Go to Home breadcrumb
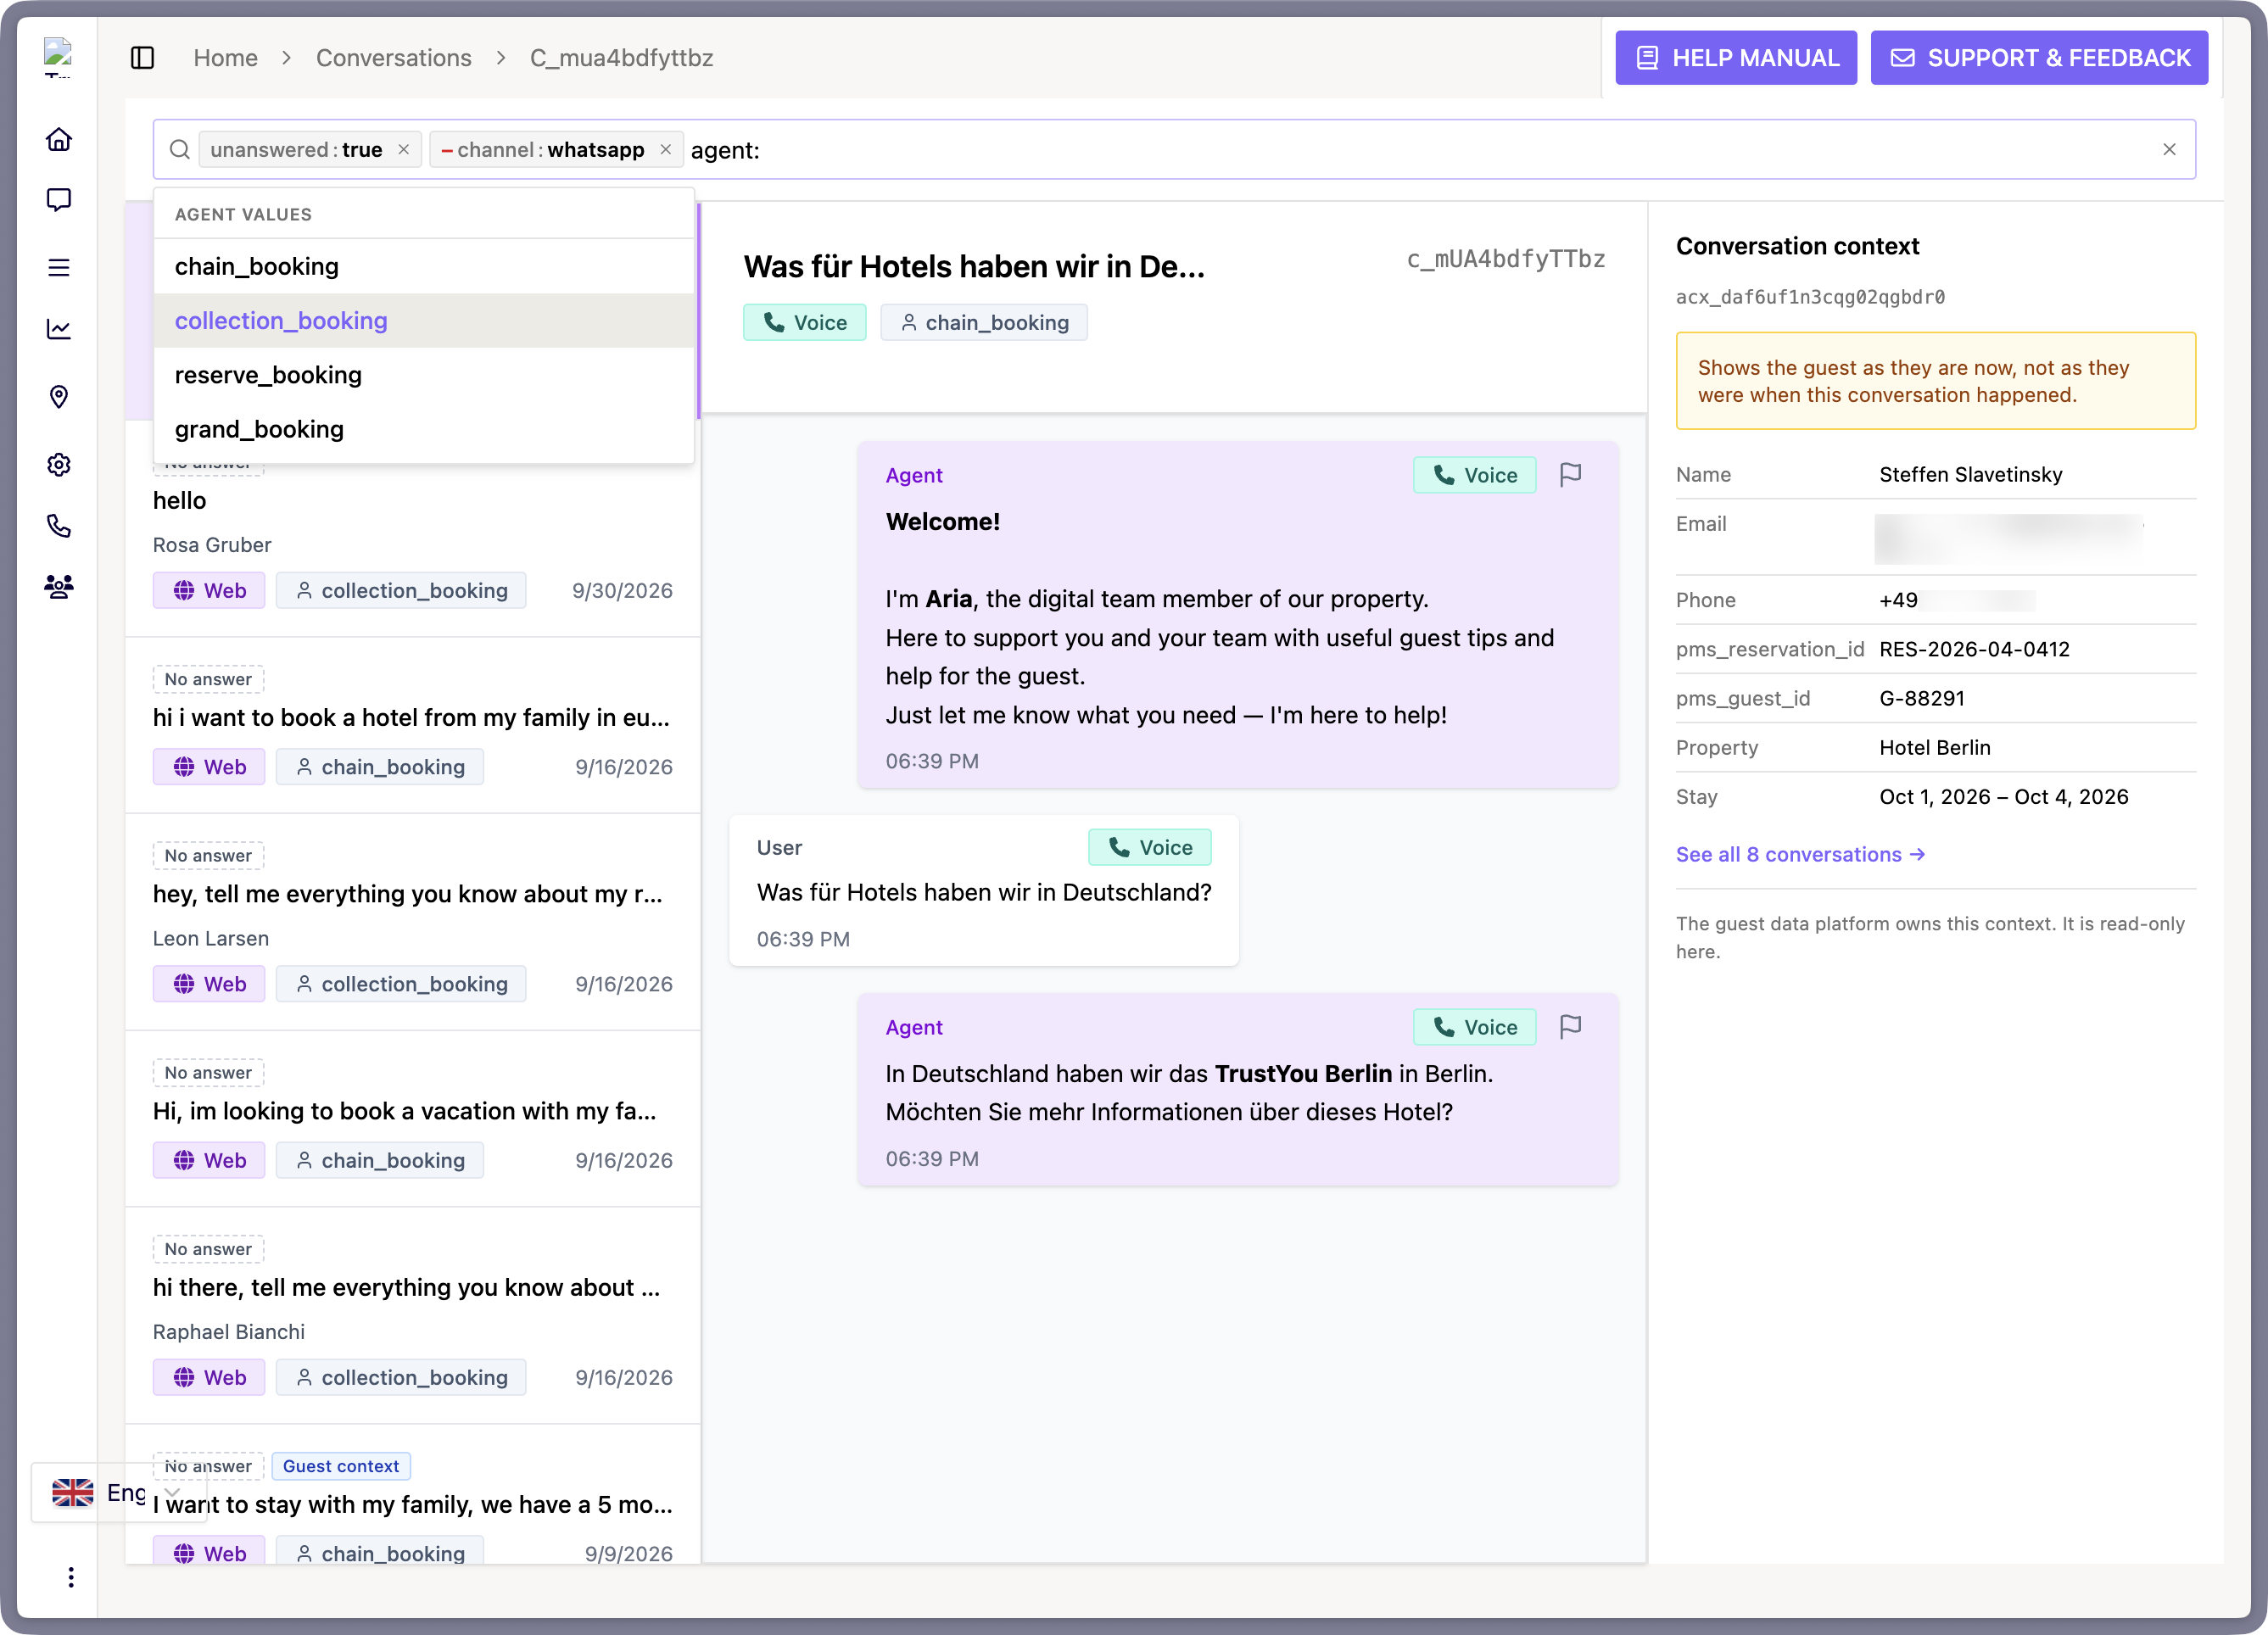The height and width of the screenshot is (1635, 2268). pyautogui.click(x=225, y=58)
